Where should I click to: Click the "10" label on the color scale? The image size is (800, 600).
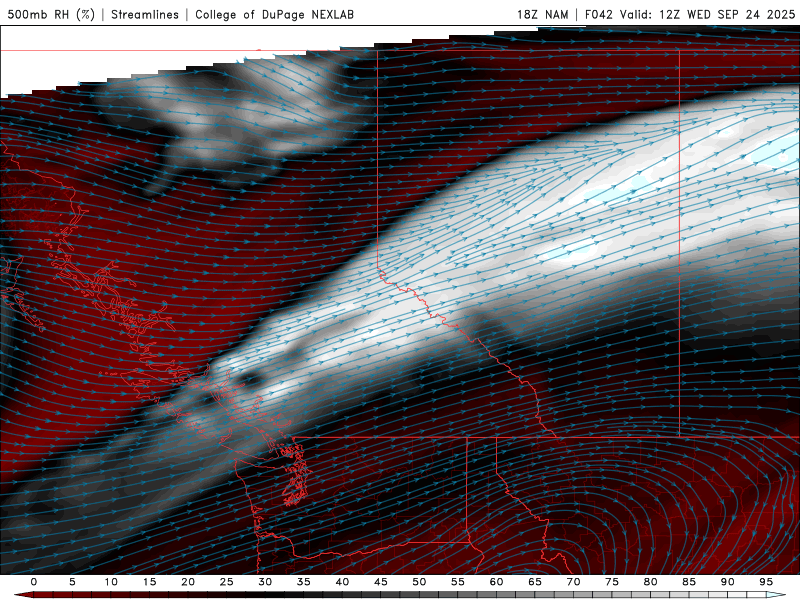coord(111,582)
